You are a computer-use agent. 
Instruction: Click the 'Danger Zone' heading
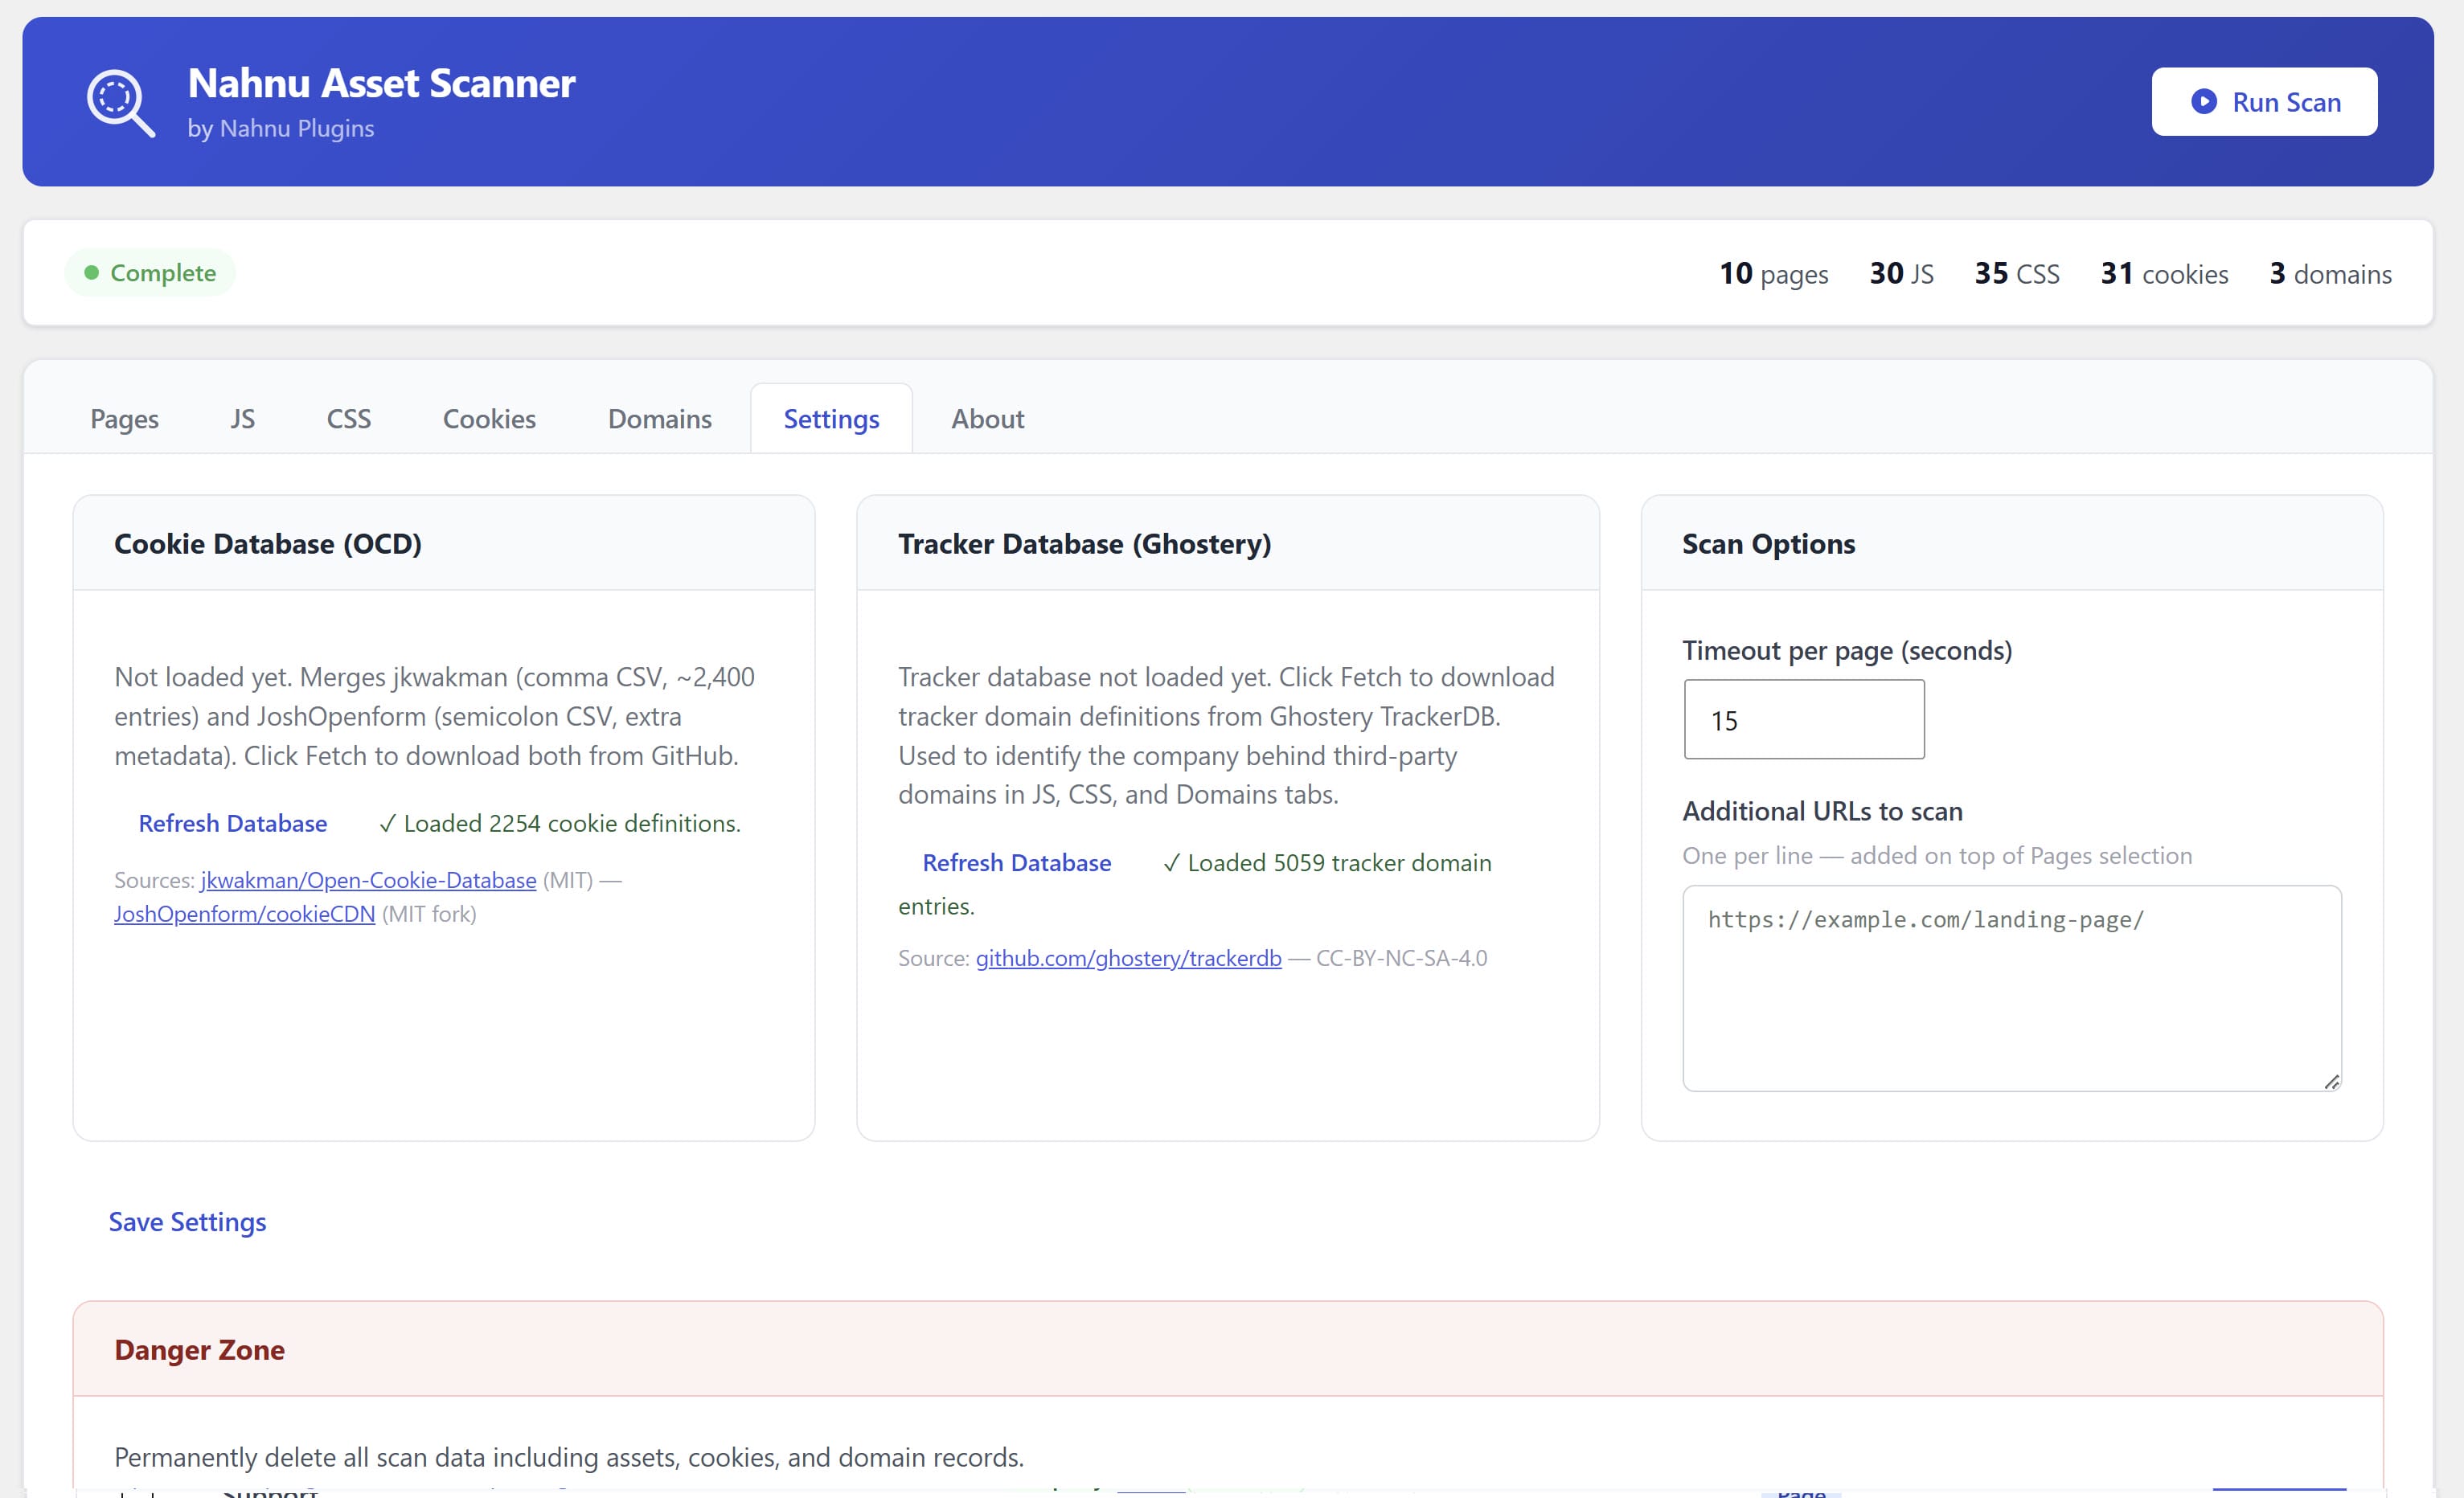click(x=199, y=1350)
